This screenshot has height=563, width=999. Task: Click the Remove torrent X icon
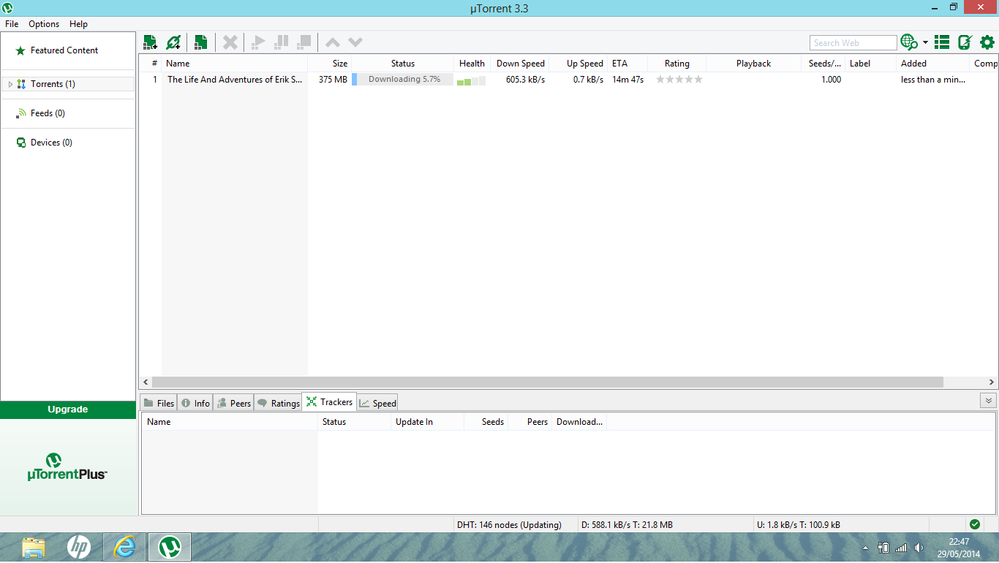[x=230, y=43]
